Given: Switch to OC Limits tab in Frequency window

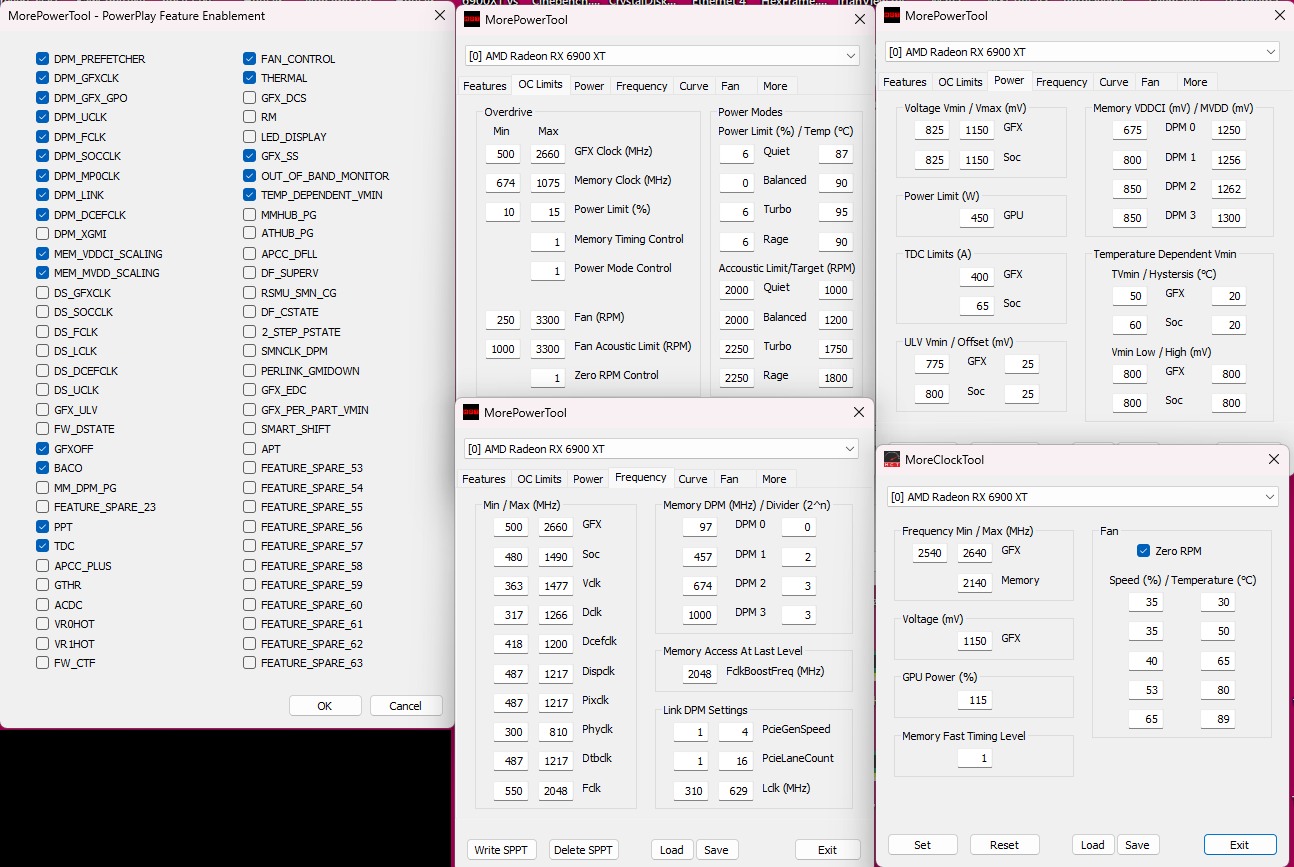Looking at the screenshot, I should [540, 479].
